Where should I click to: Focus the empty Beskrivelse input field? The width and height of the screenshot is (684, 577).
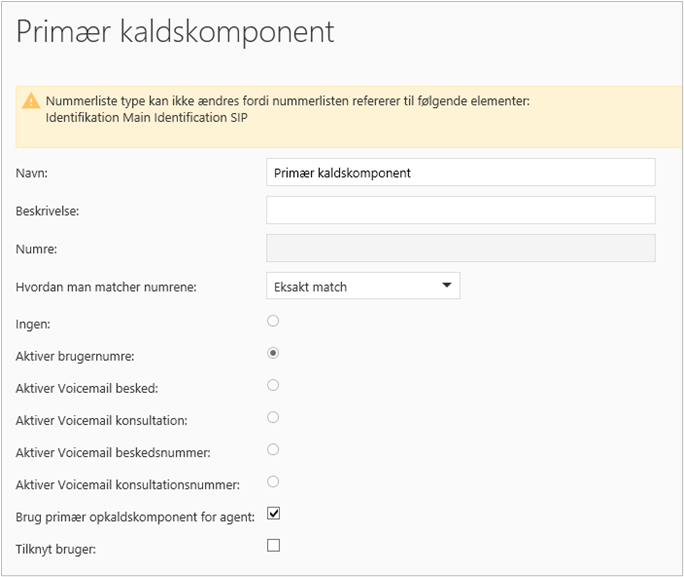tap(460, 210)
